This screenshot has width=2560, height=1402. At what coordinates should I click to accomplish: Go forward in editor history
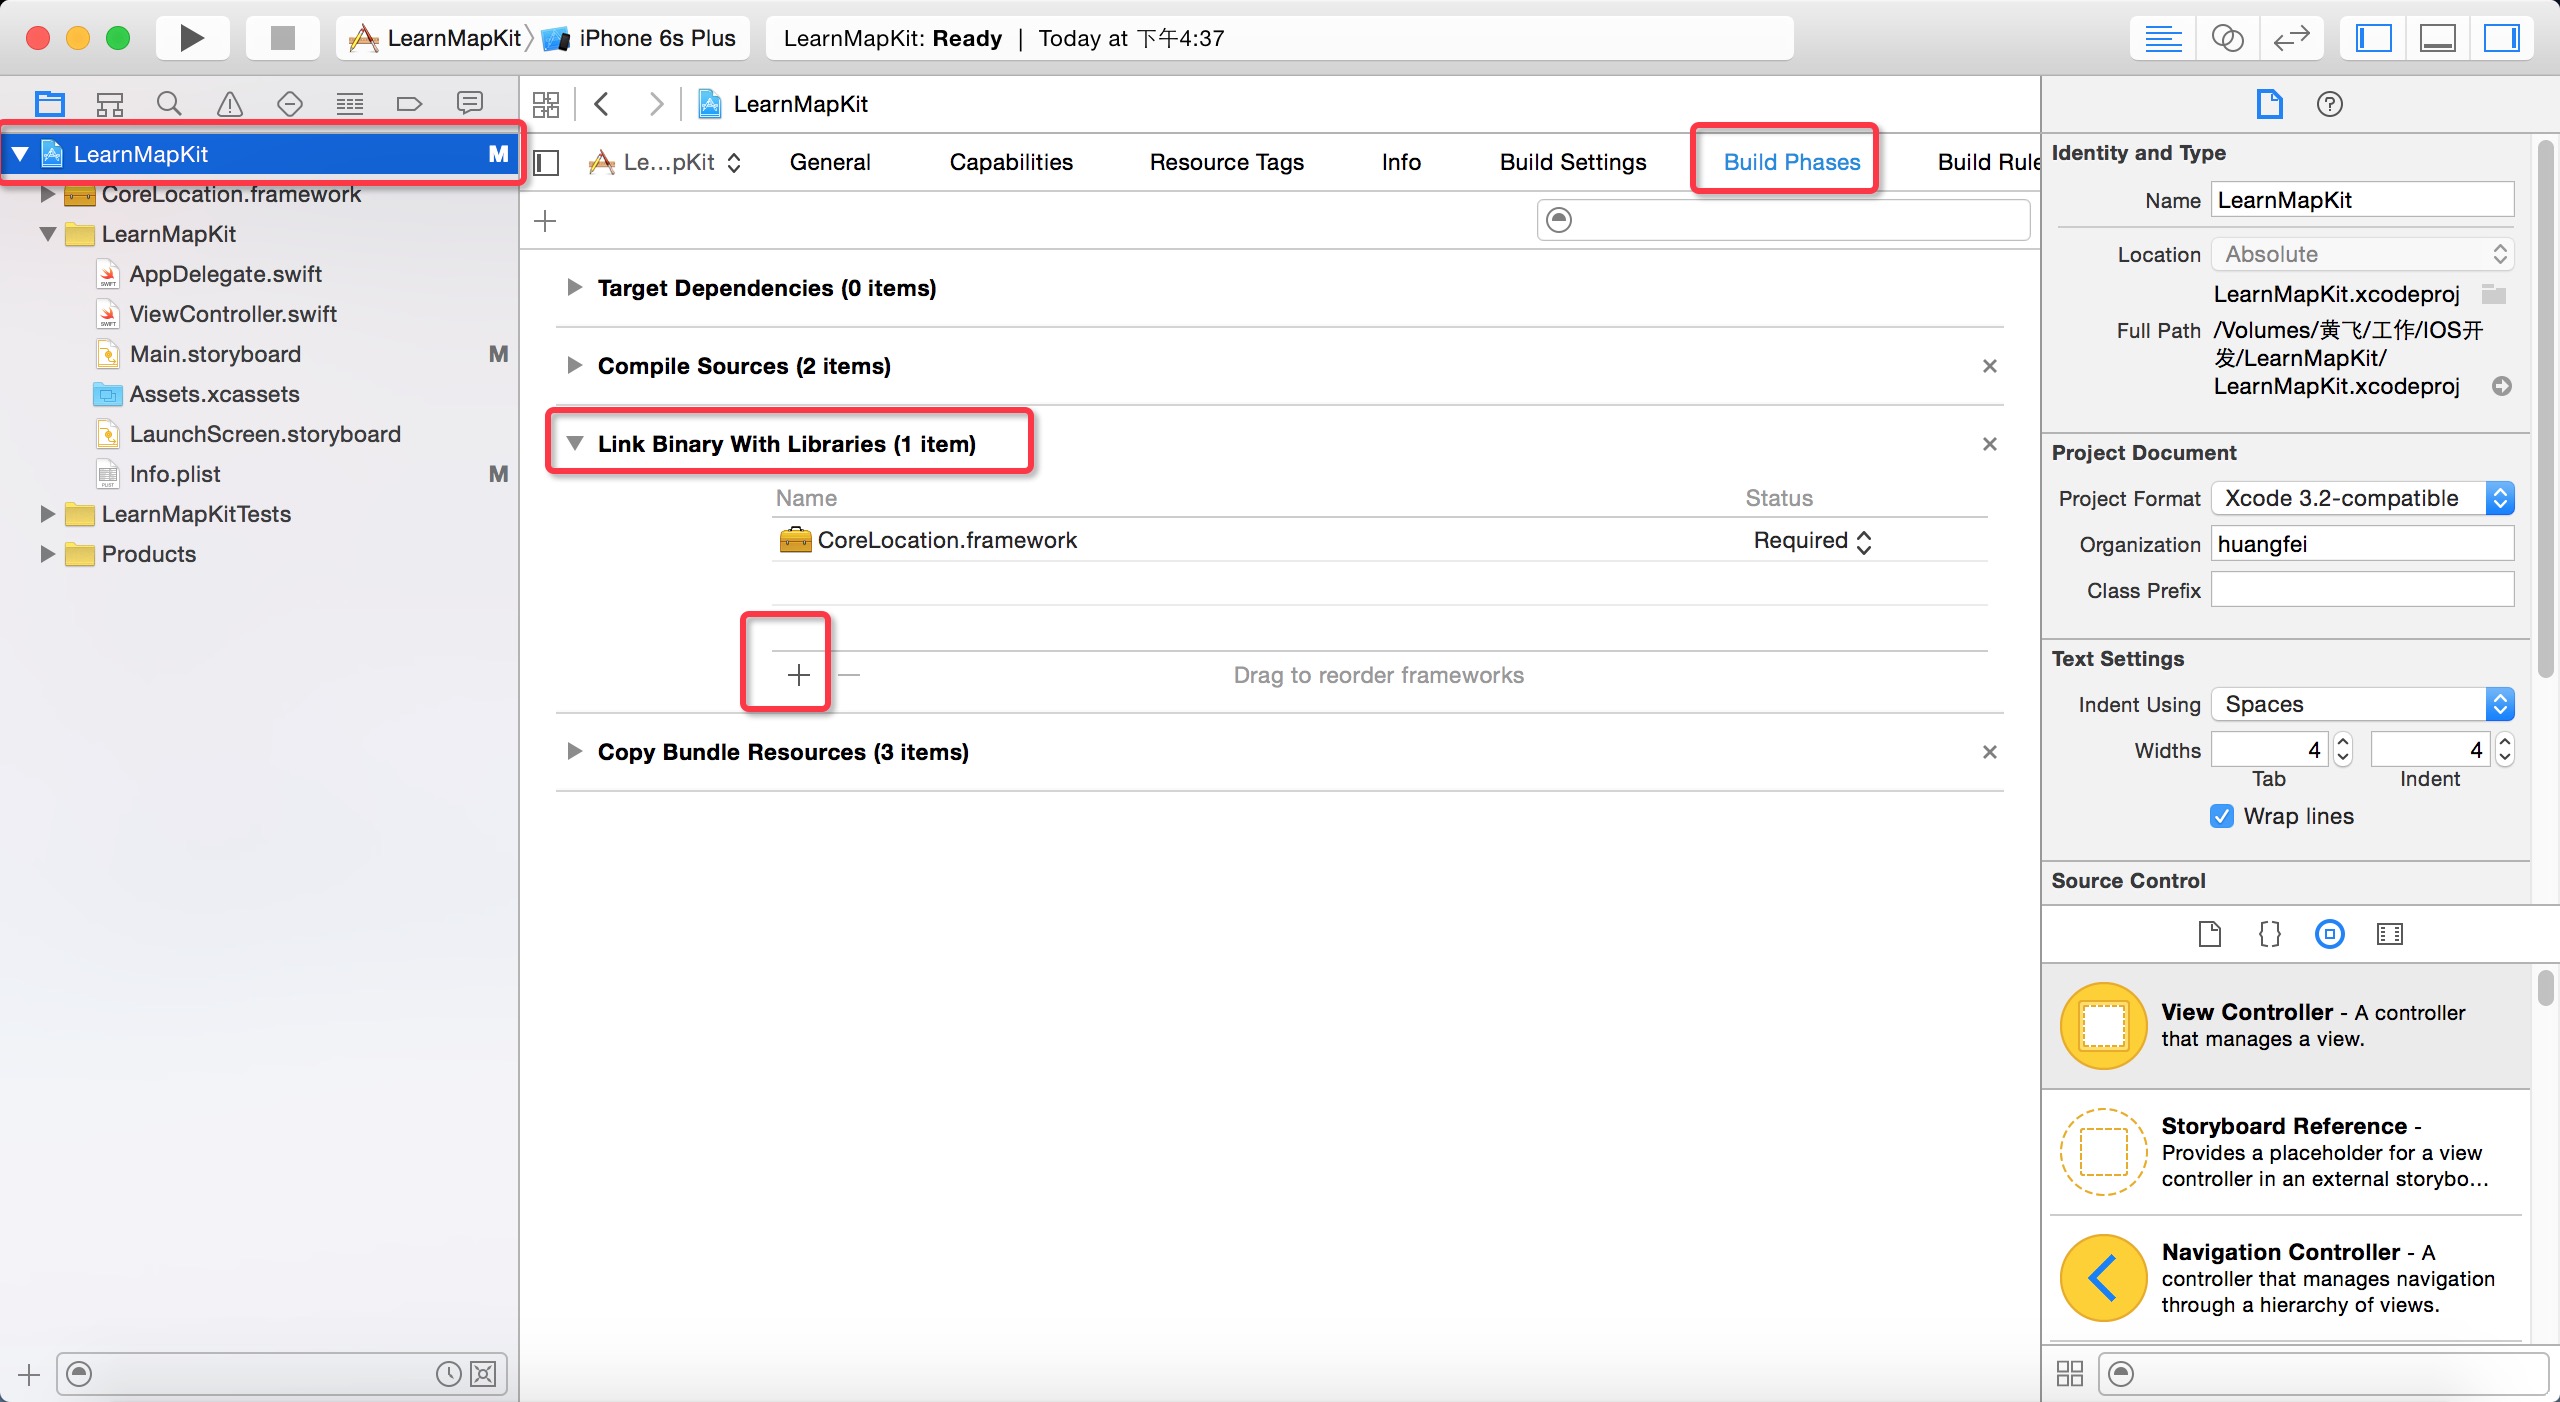click(x=656, y=104)
